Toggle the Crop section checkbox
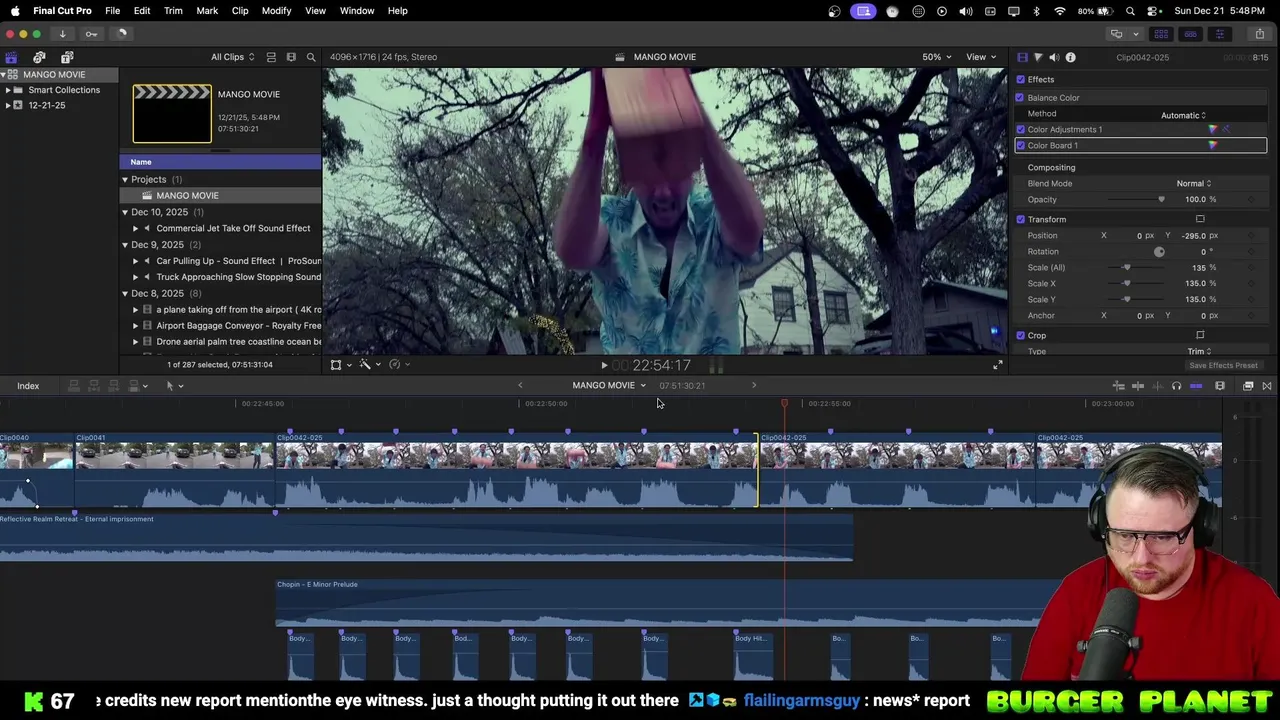 pos(1020,335)
